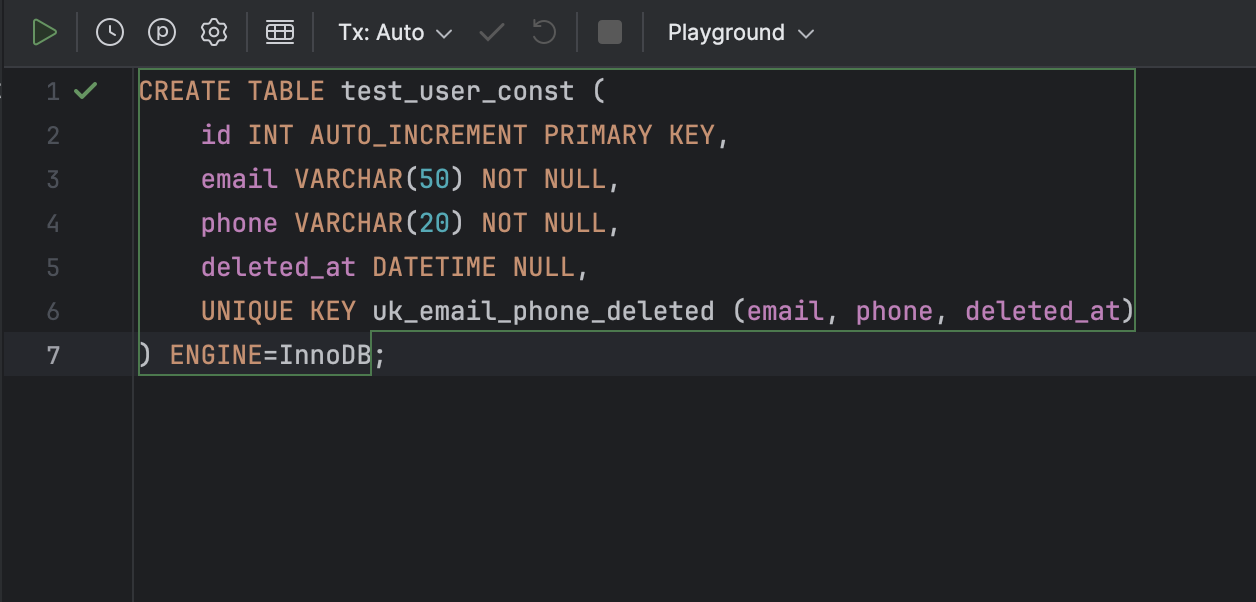The image size is (1256, 602).
Task: Click the deleted_at column on line 5
Action: 279,267
